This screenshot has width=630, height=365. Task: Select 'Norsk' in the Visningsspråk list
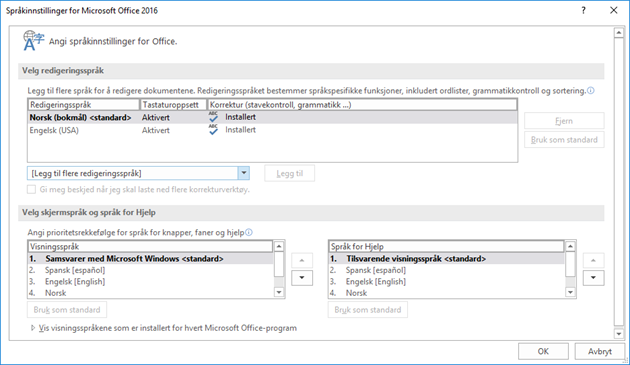[x=151, y=293]
